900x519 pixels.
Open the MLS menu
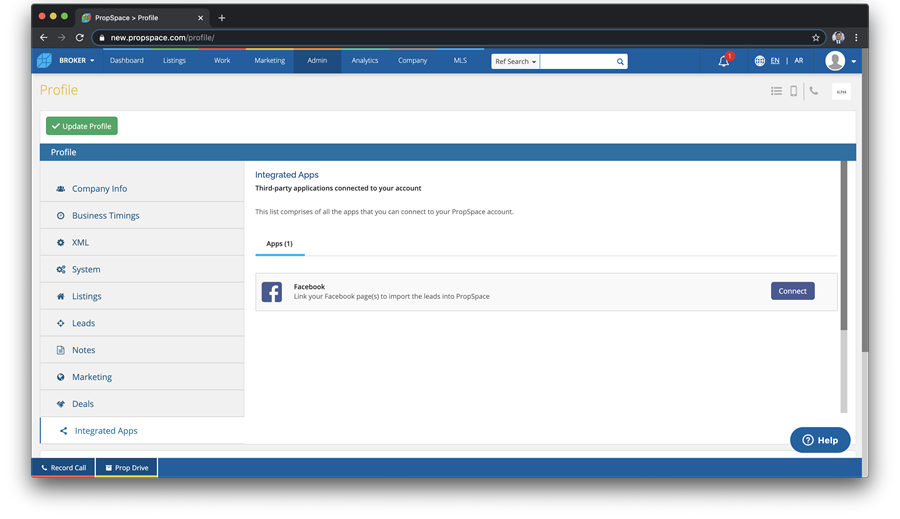click(x=460, y=60)
